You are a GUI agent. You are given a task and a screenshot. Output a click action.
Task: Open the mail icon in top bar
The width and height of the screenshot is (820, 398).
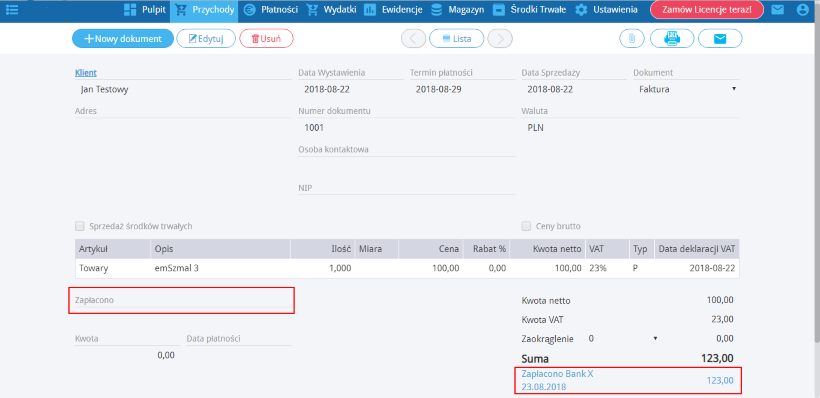click(778, 9)
